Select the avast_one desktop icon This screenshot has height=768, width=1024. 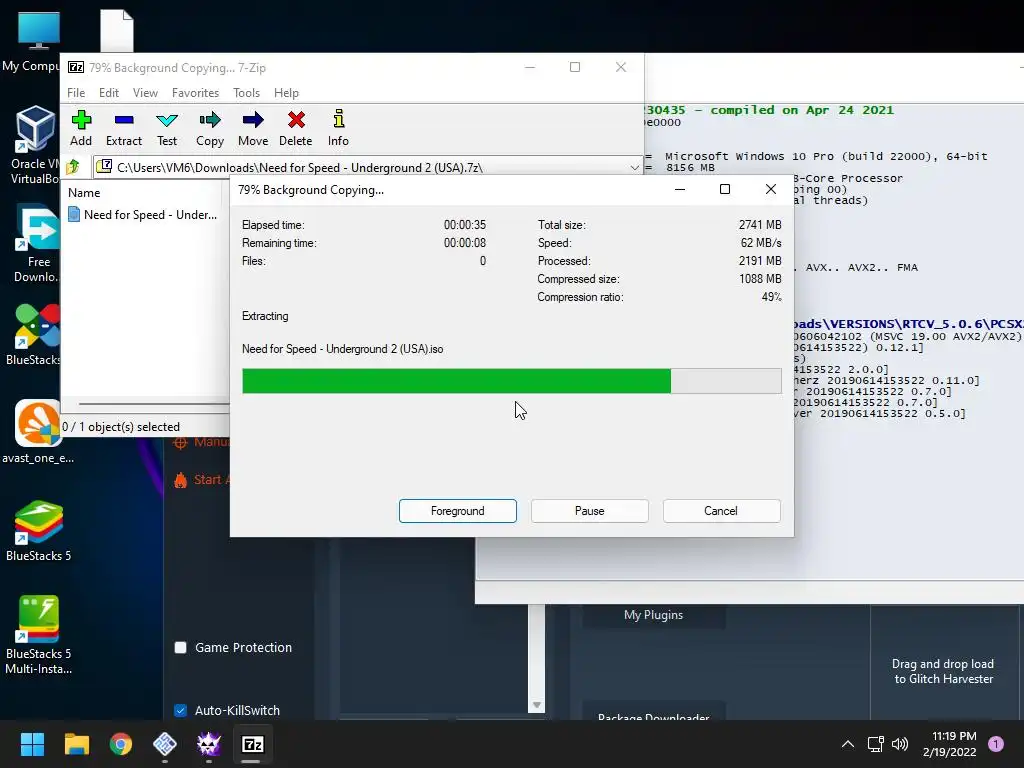38,432
